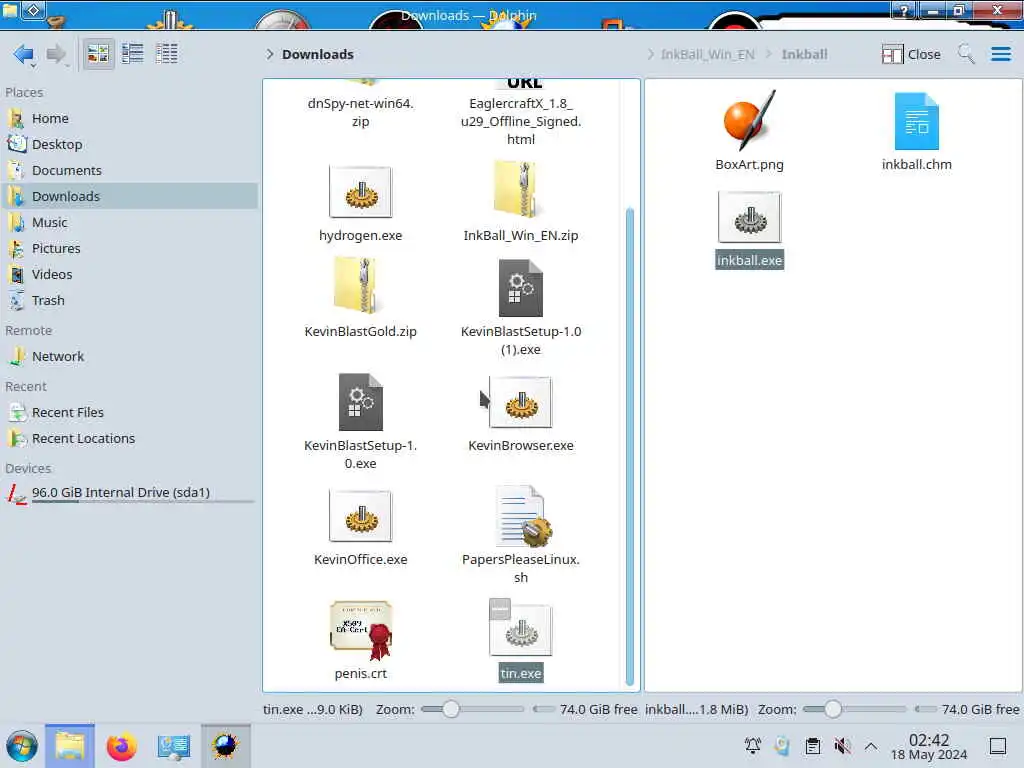Open Pictures in Places

[130, 248]
